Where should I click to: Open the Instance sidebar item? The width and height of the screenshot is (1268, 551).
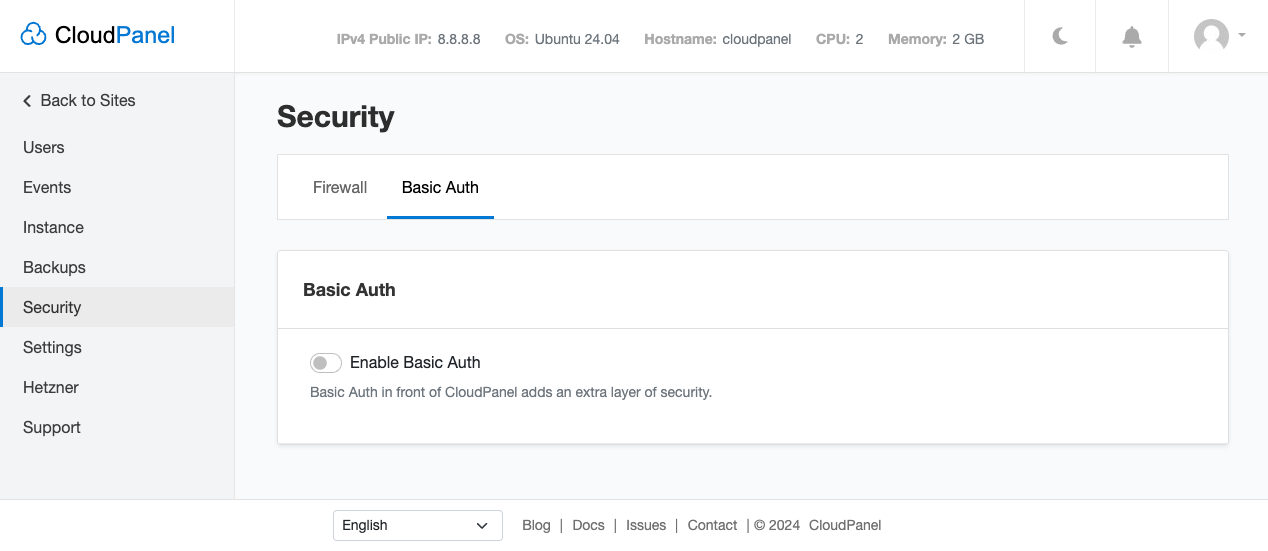(54, 228)
